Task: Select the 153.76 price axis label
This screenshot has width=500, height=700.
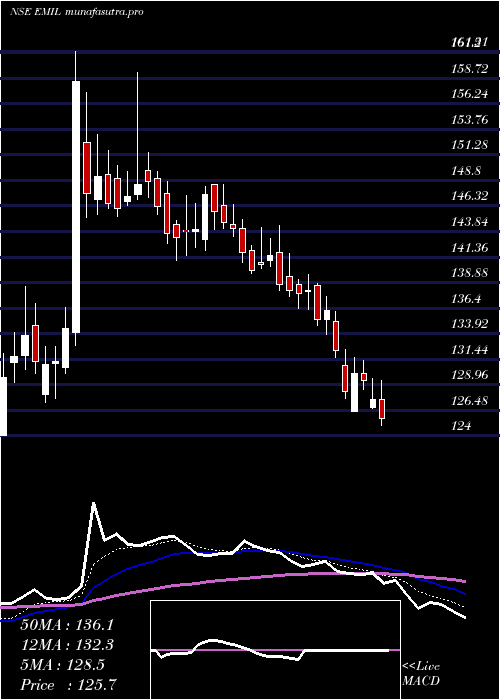Action: pyautogui.click(x=469, y=119)
